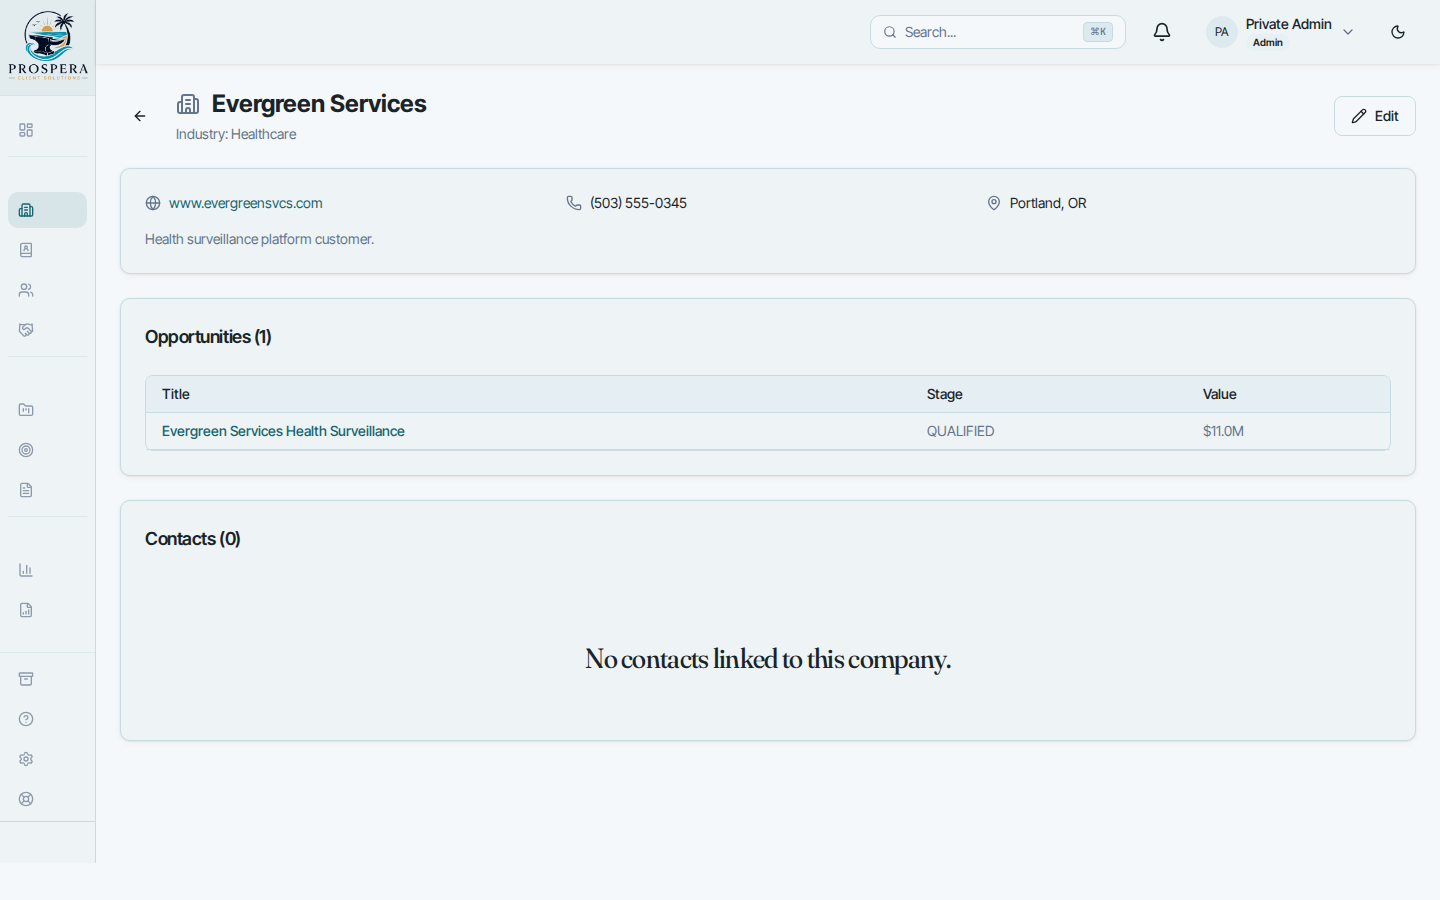Open the help question mark icon
The height and width of the screenshot is (900, 1440).
pyautogui.click(x=26, y=719)
